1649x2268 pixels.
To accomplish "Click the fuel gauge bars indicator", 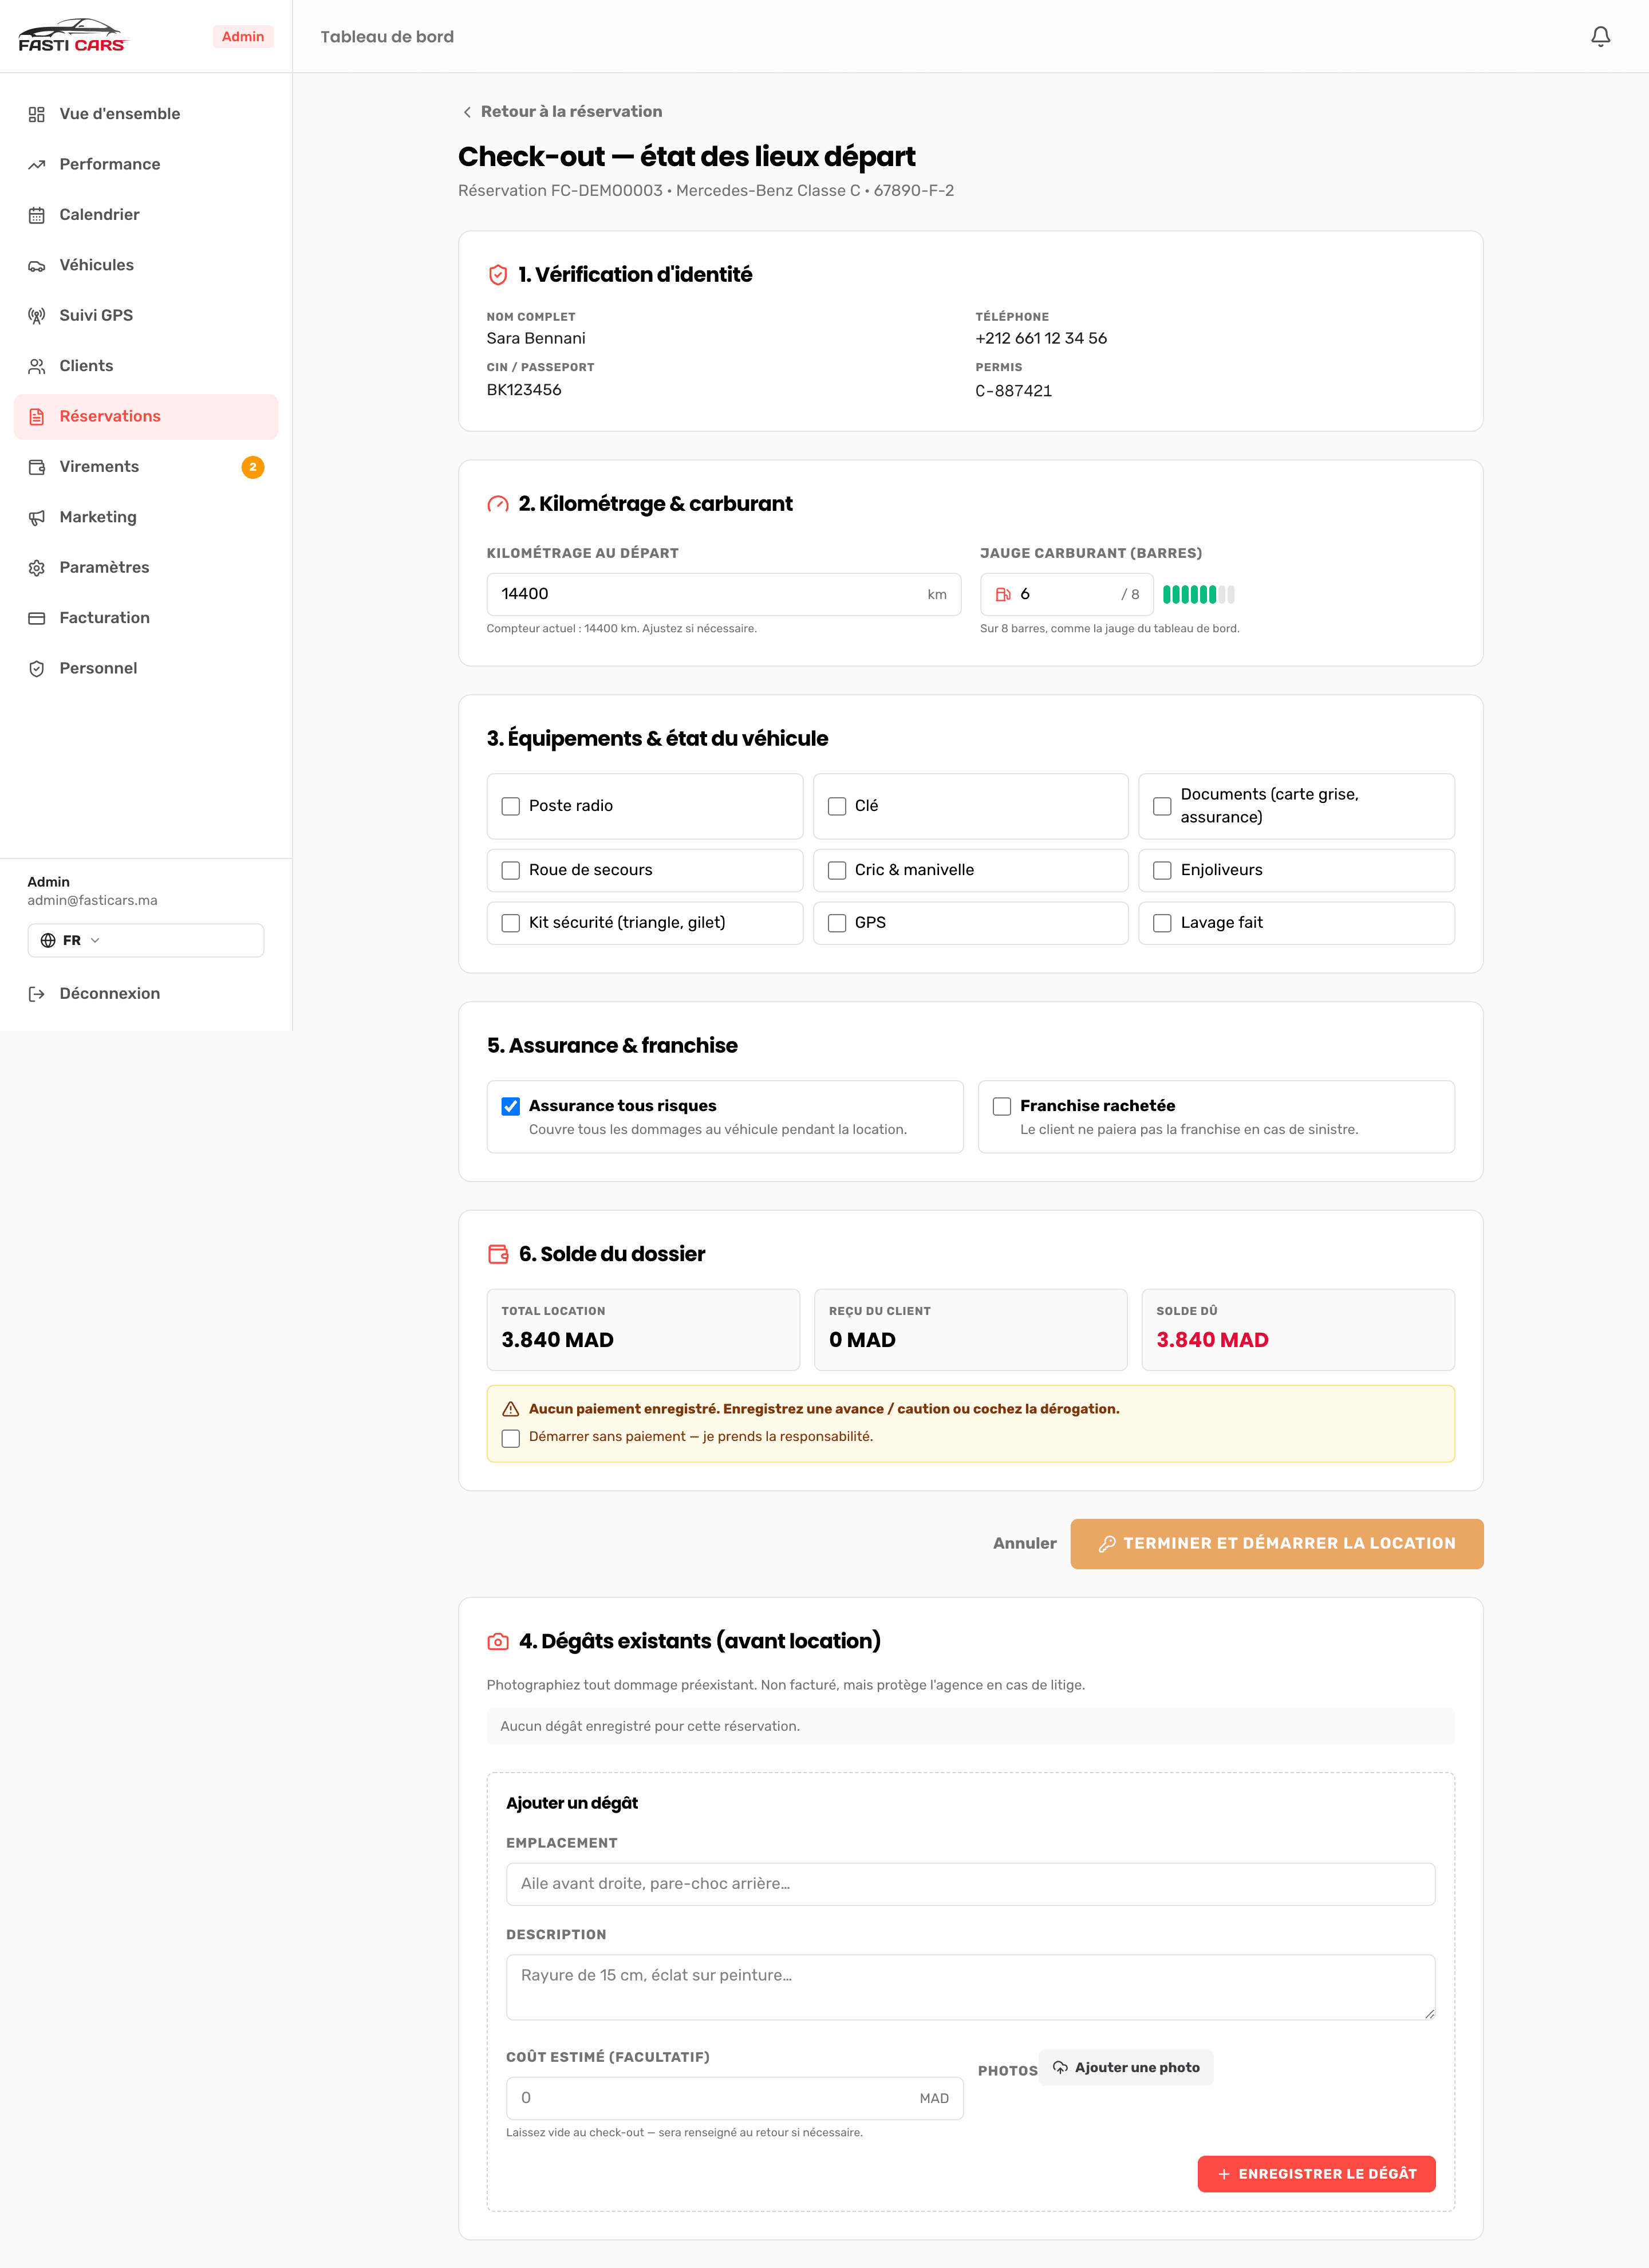I will [x=1198, y=595].
